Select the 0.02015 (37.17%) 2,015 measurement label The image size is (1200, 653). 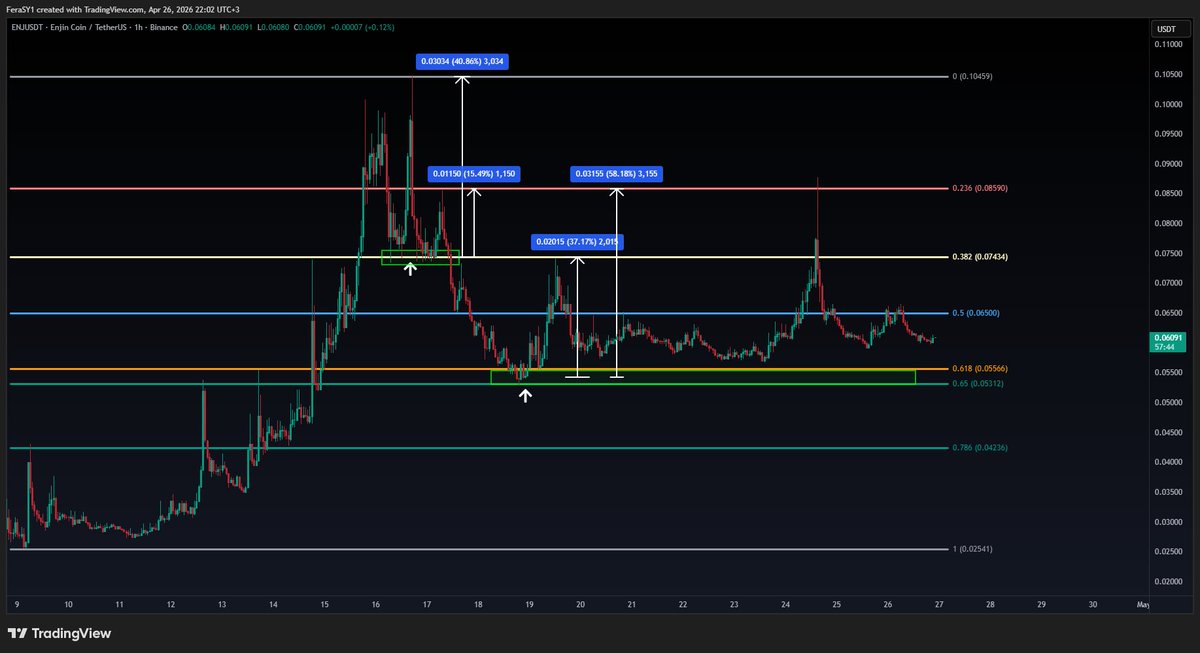577,241
